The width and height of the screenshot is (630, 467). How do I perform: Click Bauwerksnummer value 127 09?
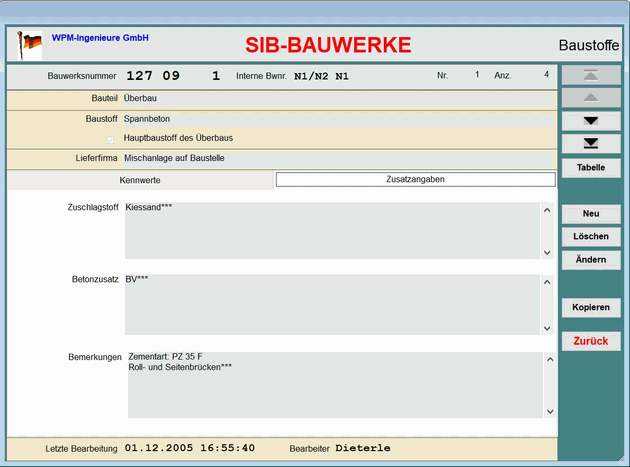[x=153, y=76]
